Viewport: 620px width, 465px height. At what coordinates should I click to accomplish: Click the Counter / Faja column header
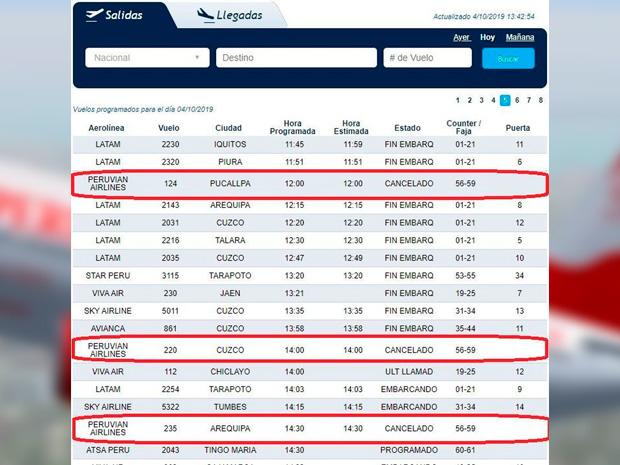tap(463, 127)
